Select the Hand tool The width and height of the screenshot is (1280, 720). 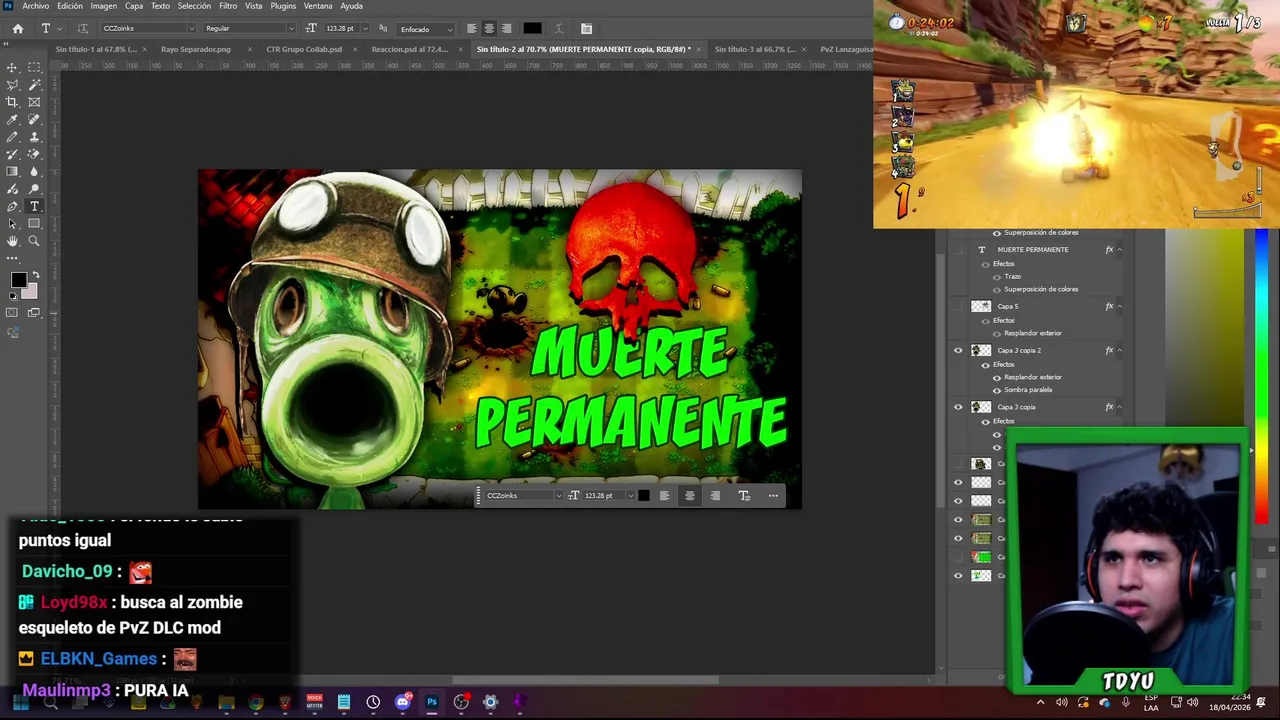point(12,241)
